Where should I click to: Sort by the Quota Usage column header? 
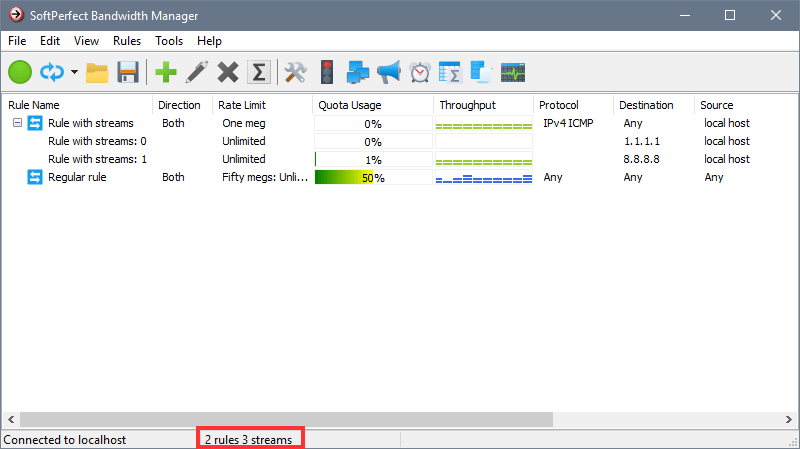point(373,105)
